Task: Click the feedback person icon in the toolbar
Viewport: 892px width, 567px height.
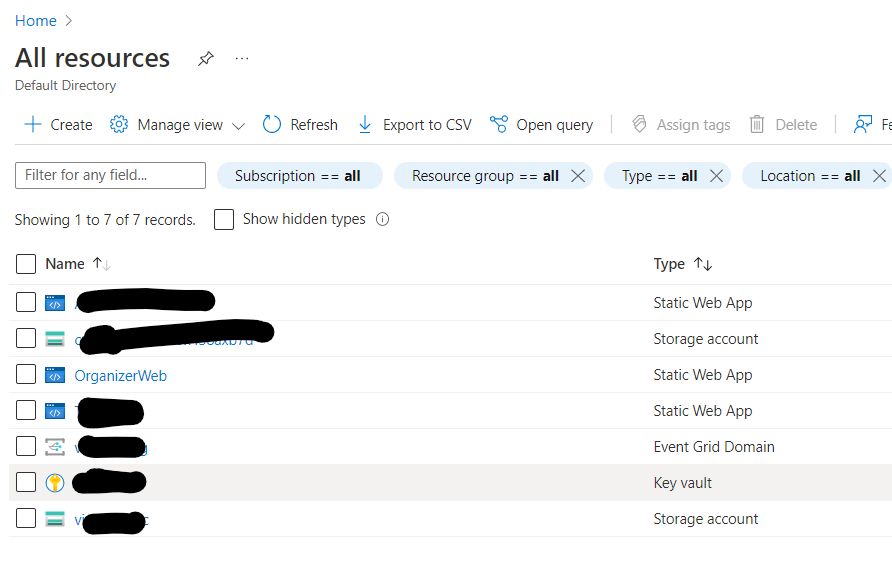Action: [863, 125]
